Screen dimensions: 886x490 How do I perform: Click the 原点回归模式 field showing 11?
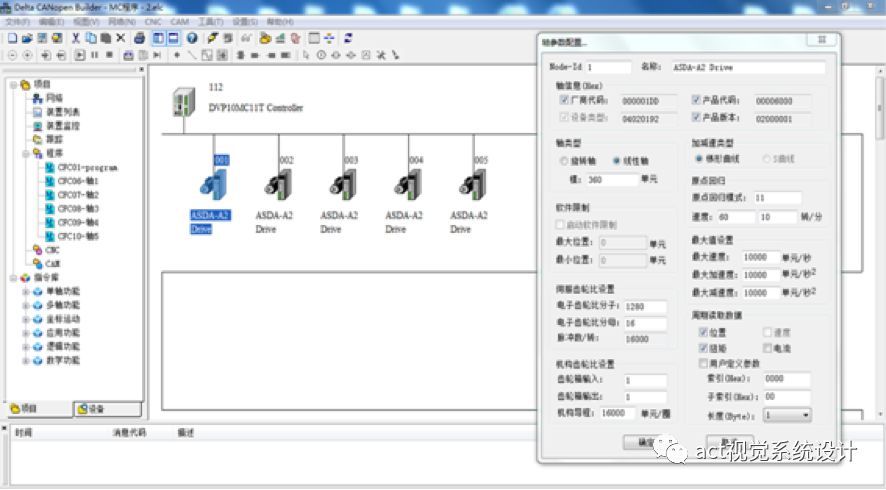click(x=778, y=198)
